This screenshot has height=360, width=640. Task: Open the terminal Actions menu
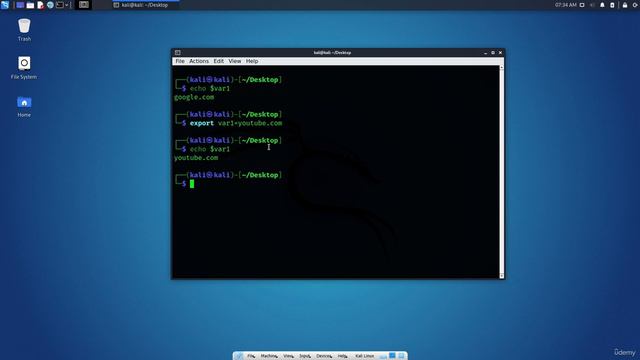(199, 61)
